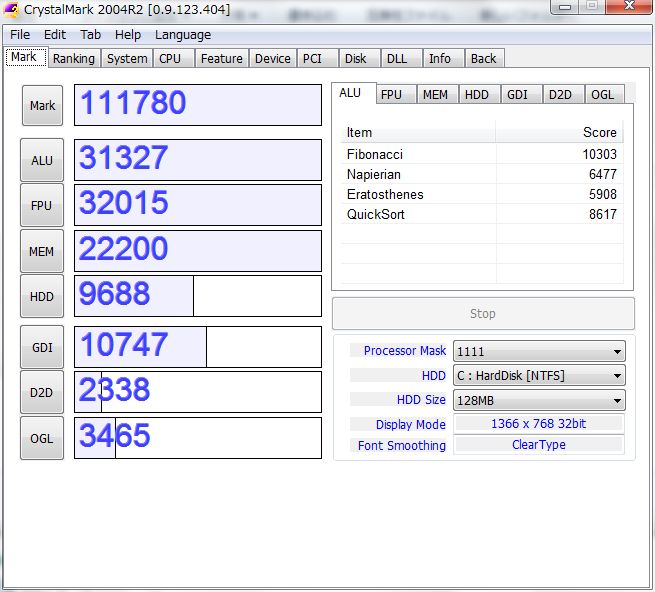
Task: Open the File menu
Action: 20,34
